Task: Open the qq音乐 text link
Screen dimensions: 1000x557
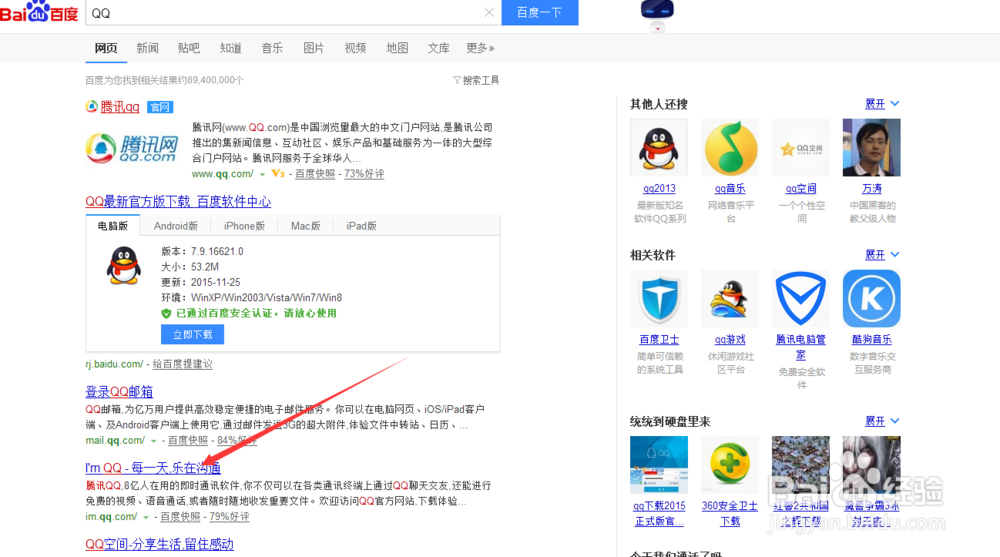Action: coord(730,189)
